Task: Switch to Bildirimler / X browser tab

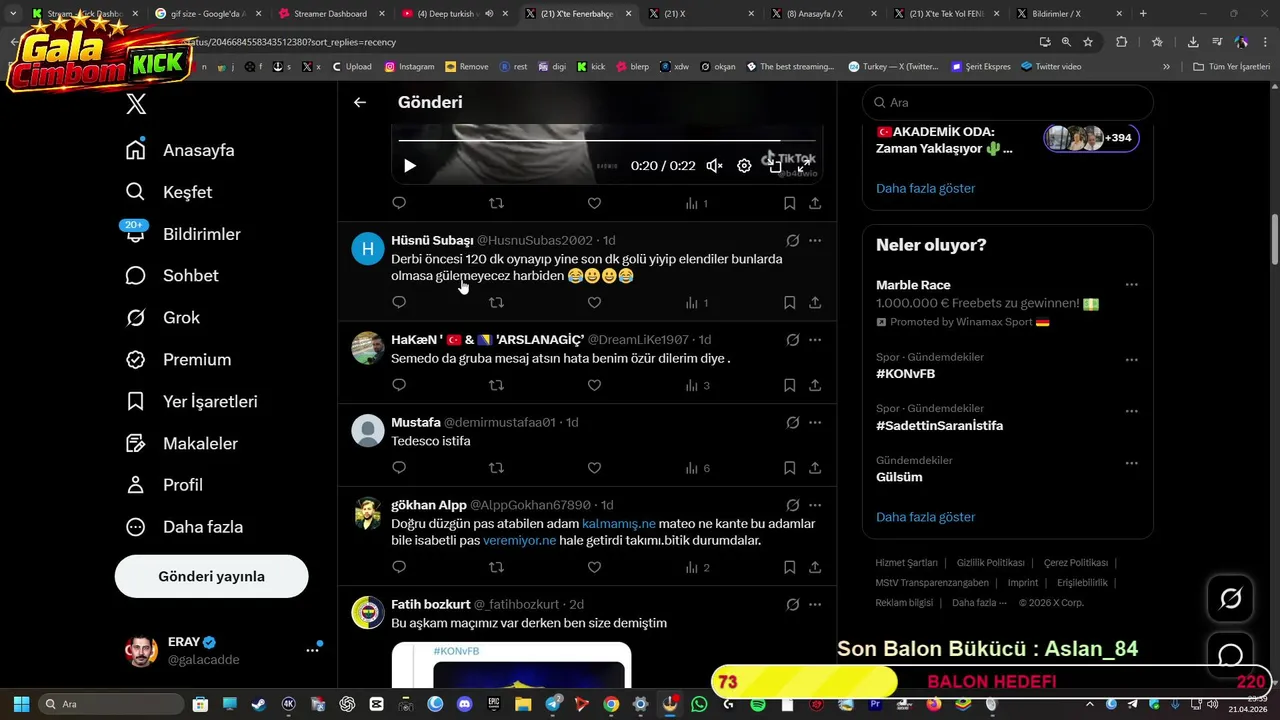Action: pyautogui.click(x=1066, y=14)
